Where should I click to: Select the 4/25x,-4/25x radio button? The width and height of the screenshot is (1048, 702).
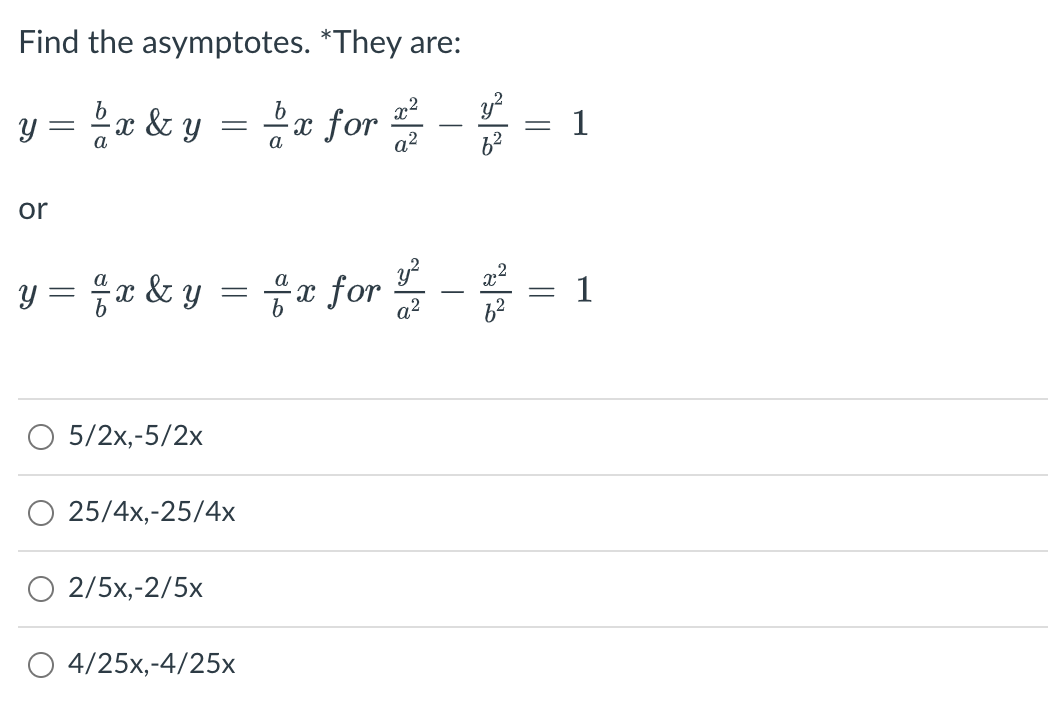click(x=40, y=664)
